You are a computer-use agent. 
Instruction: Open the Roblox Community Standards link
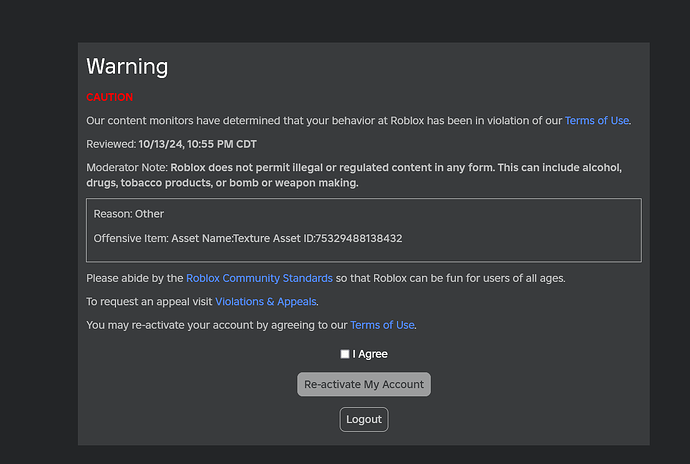pyautogui.click(x=259, y=278)
